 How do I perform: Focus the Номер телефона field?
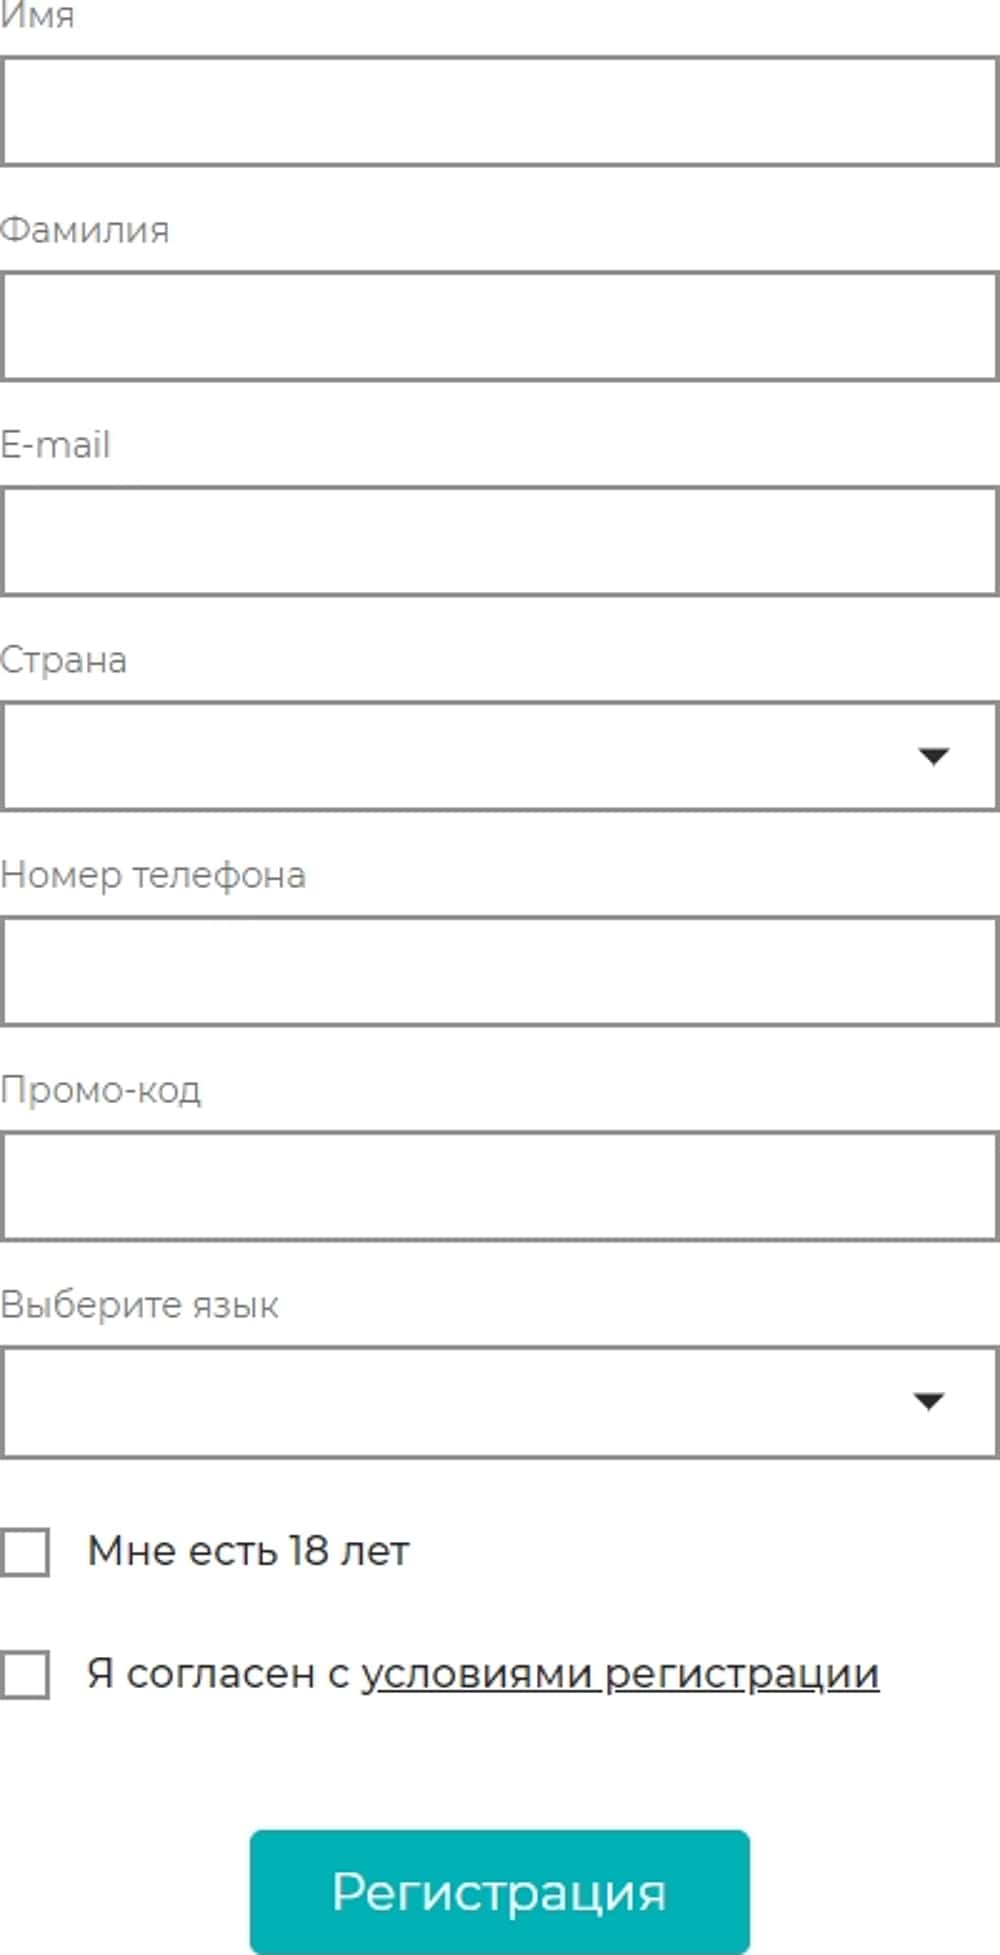(x=500, y=971)
